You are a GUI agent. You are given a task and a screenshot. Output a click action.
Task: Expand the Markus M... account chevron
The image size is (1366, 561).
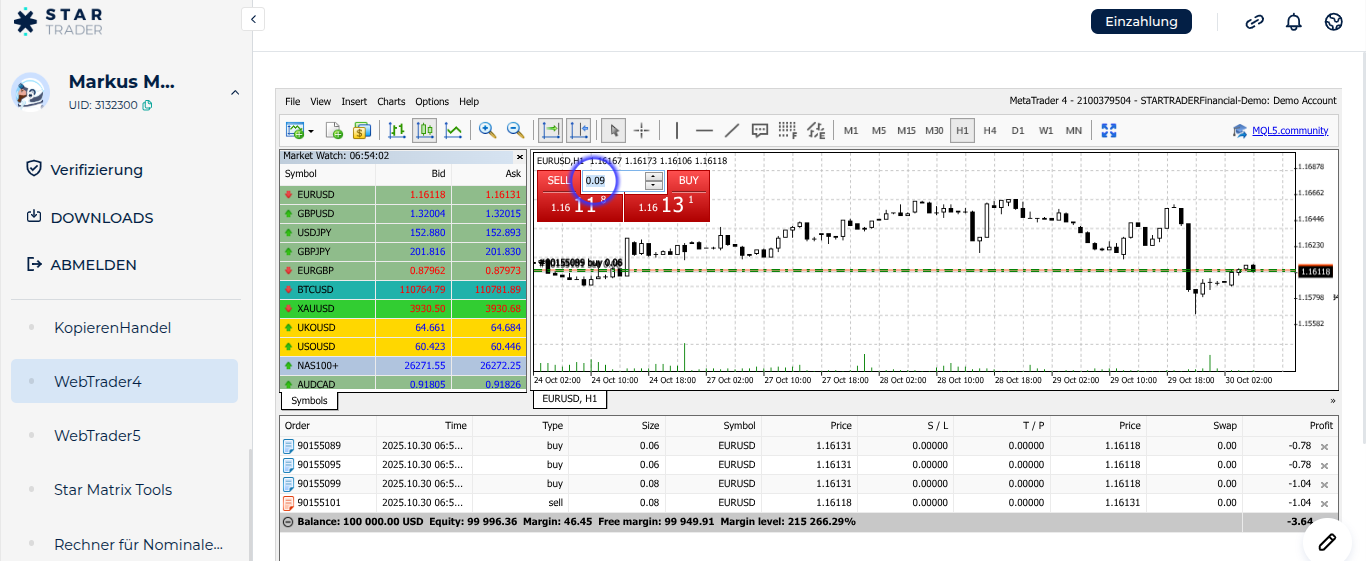tap(235, 92)
